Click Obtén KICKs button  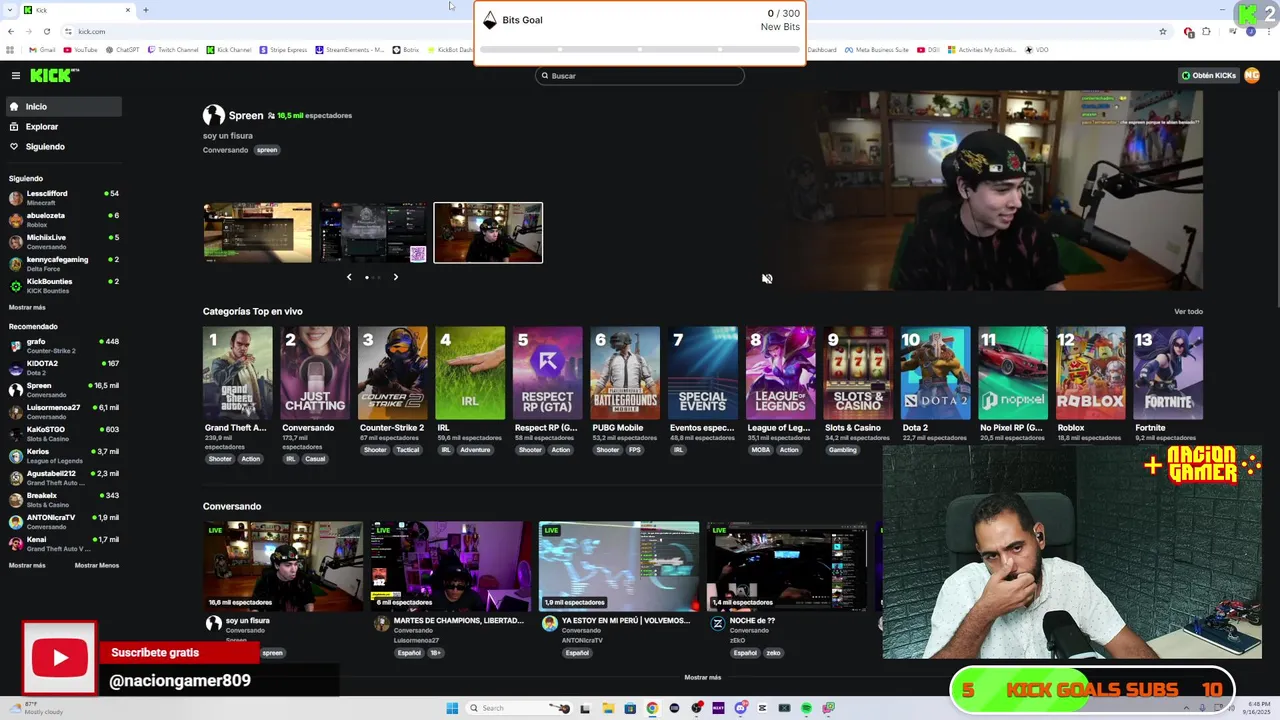1208,75
